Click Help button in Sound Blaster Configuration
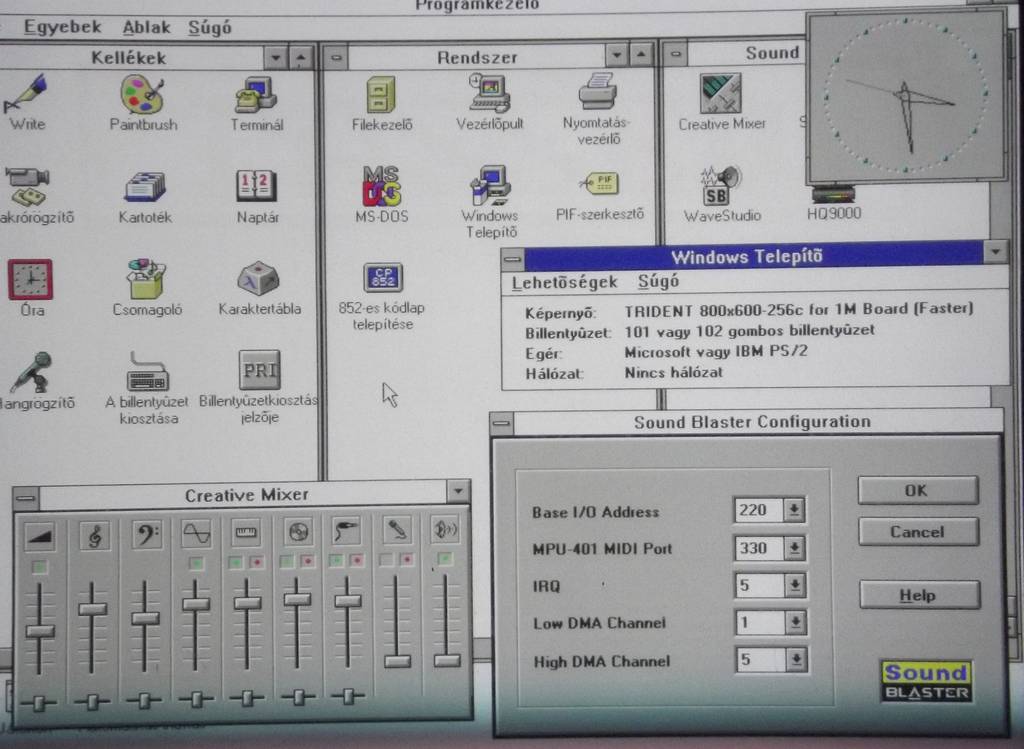1024x749 pixels. pos(919,595)
